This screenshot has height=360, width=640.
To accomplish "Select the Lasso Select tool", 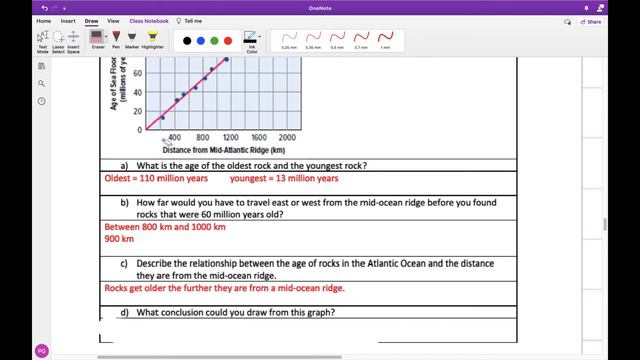I will (x=58, y=41).
